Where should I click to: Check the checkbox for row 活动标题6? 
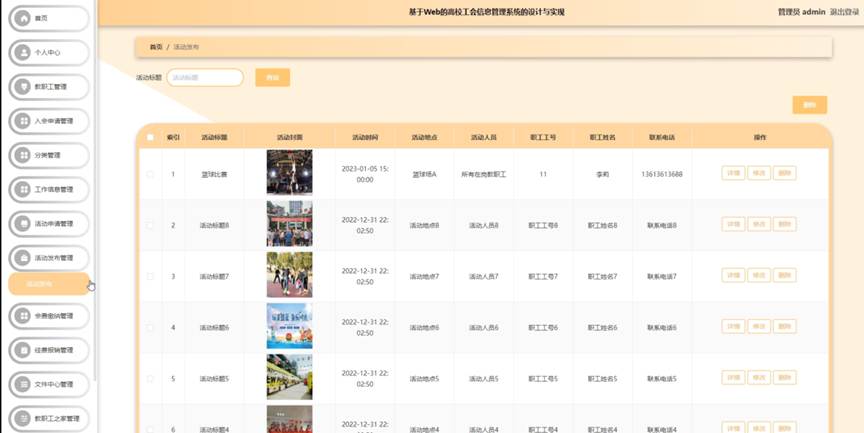click(150, 327)
